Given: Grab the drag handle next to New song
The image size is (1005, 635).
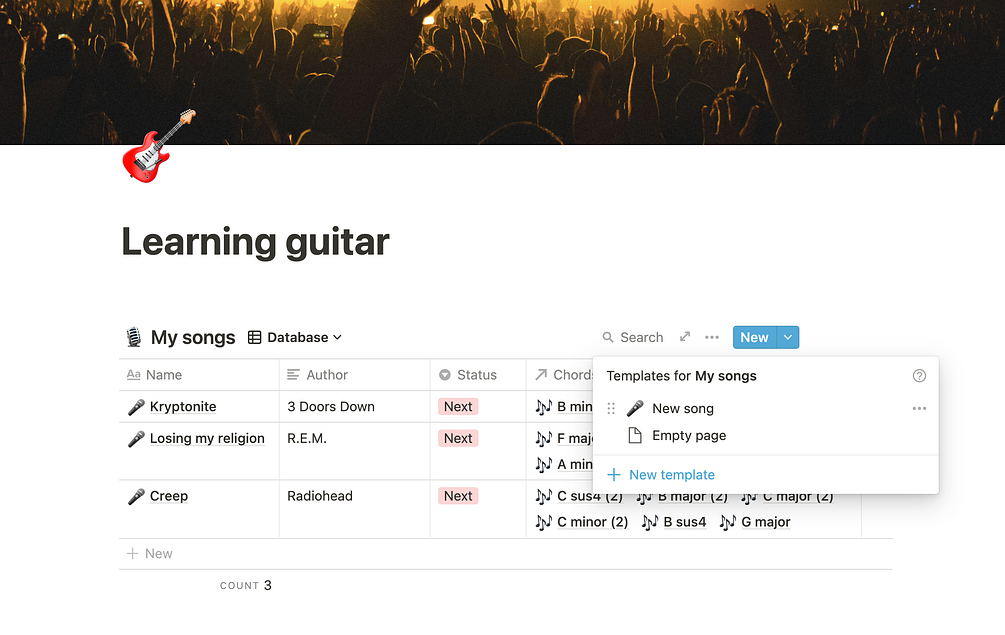Looking at the screenshot, I should [610, 408].
